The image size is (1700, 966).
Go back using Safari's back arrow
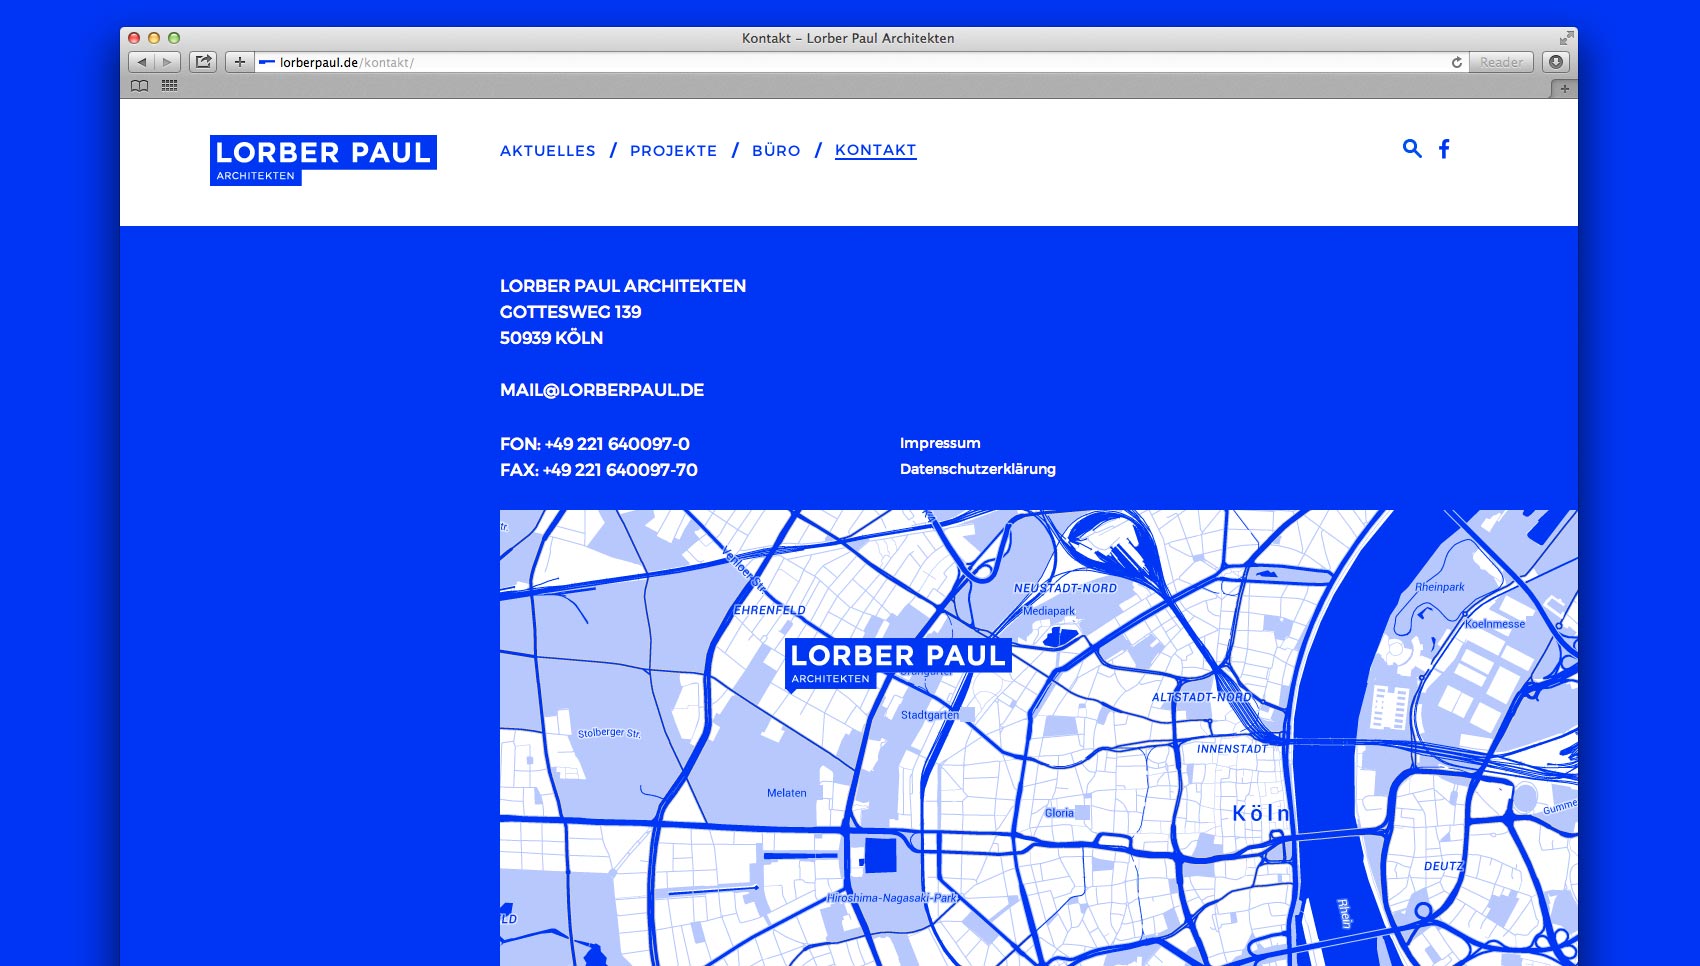point(141,61)
